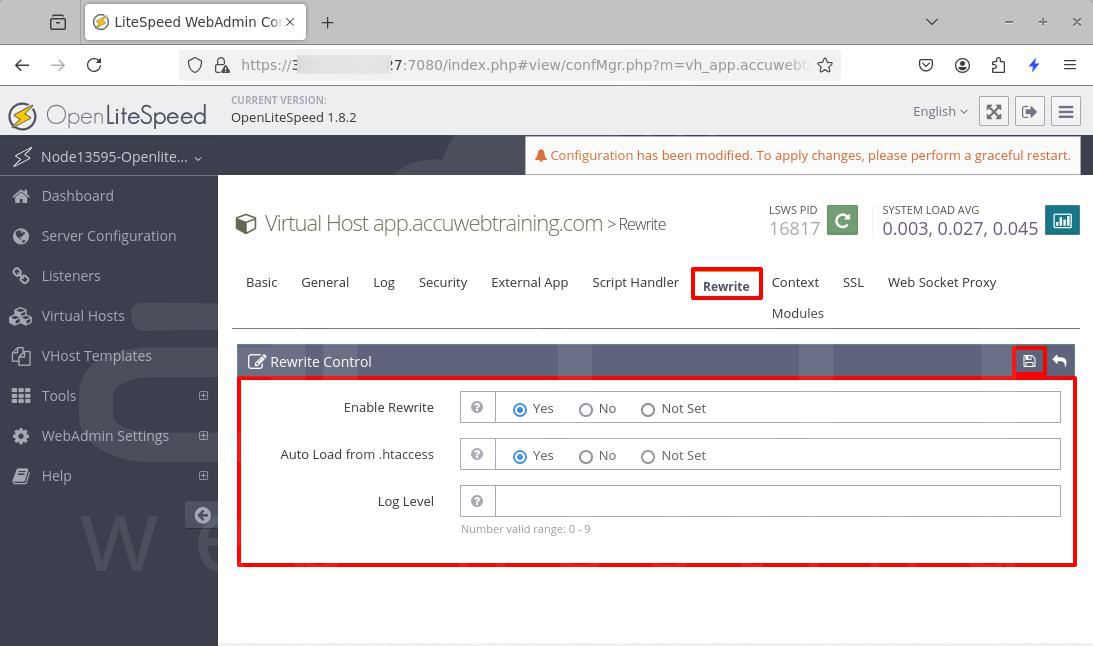Set Enable Rewrite to Yes
Screen dimensions: 1093x646
click(x=519, y=410)
